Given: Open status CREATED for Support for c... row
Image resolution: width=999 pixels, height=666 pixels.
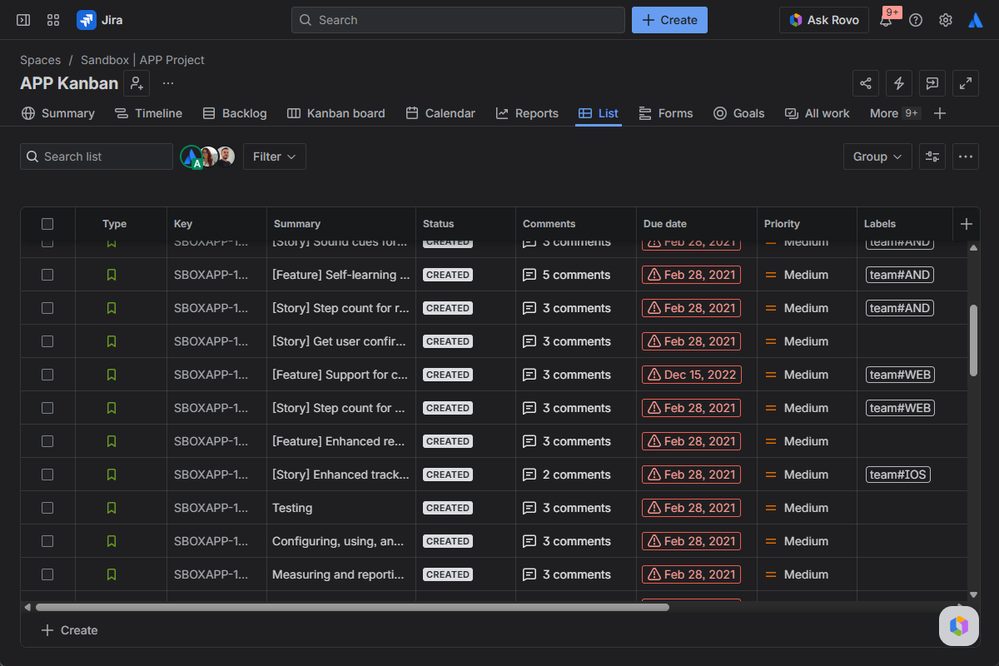Looking at the screenshot, I should 448,375.
